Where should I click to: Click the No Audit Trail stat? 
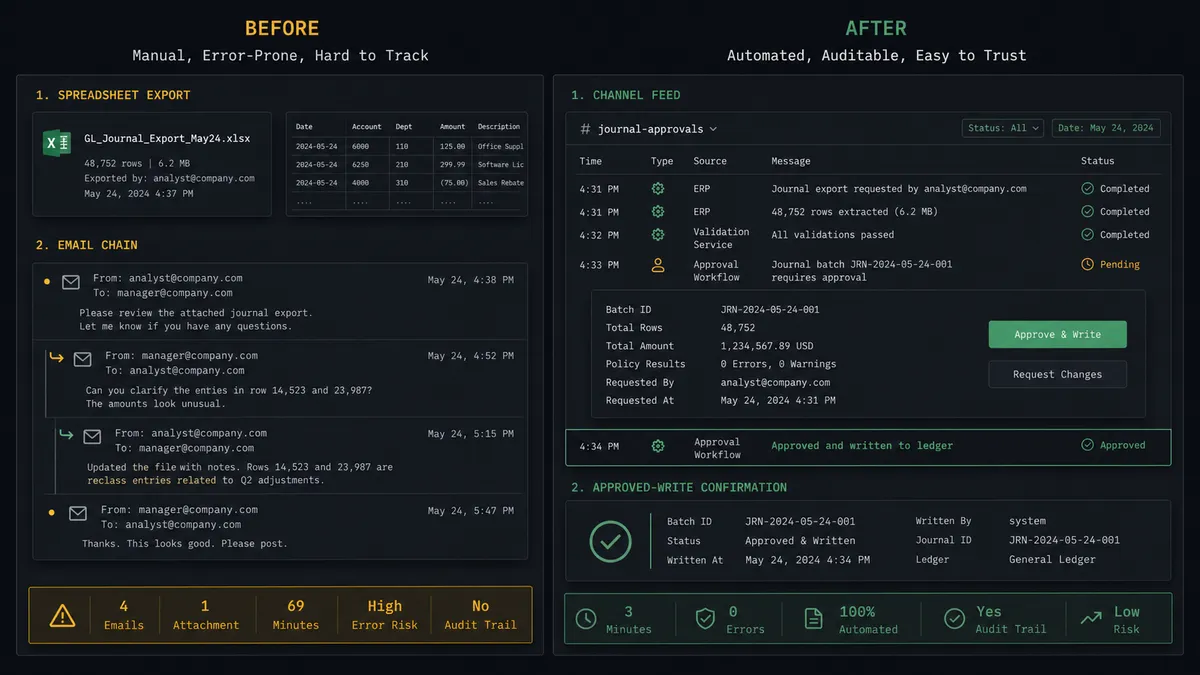click(x=480, y=615)
